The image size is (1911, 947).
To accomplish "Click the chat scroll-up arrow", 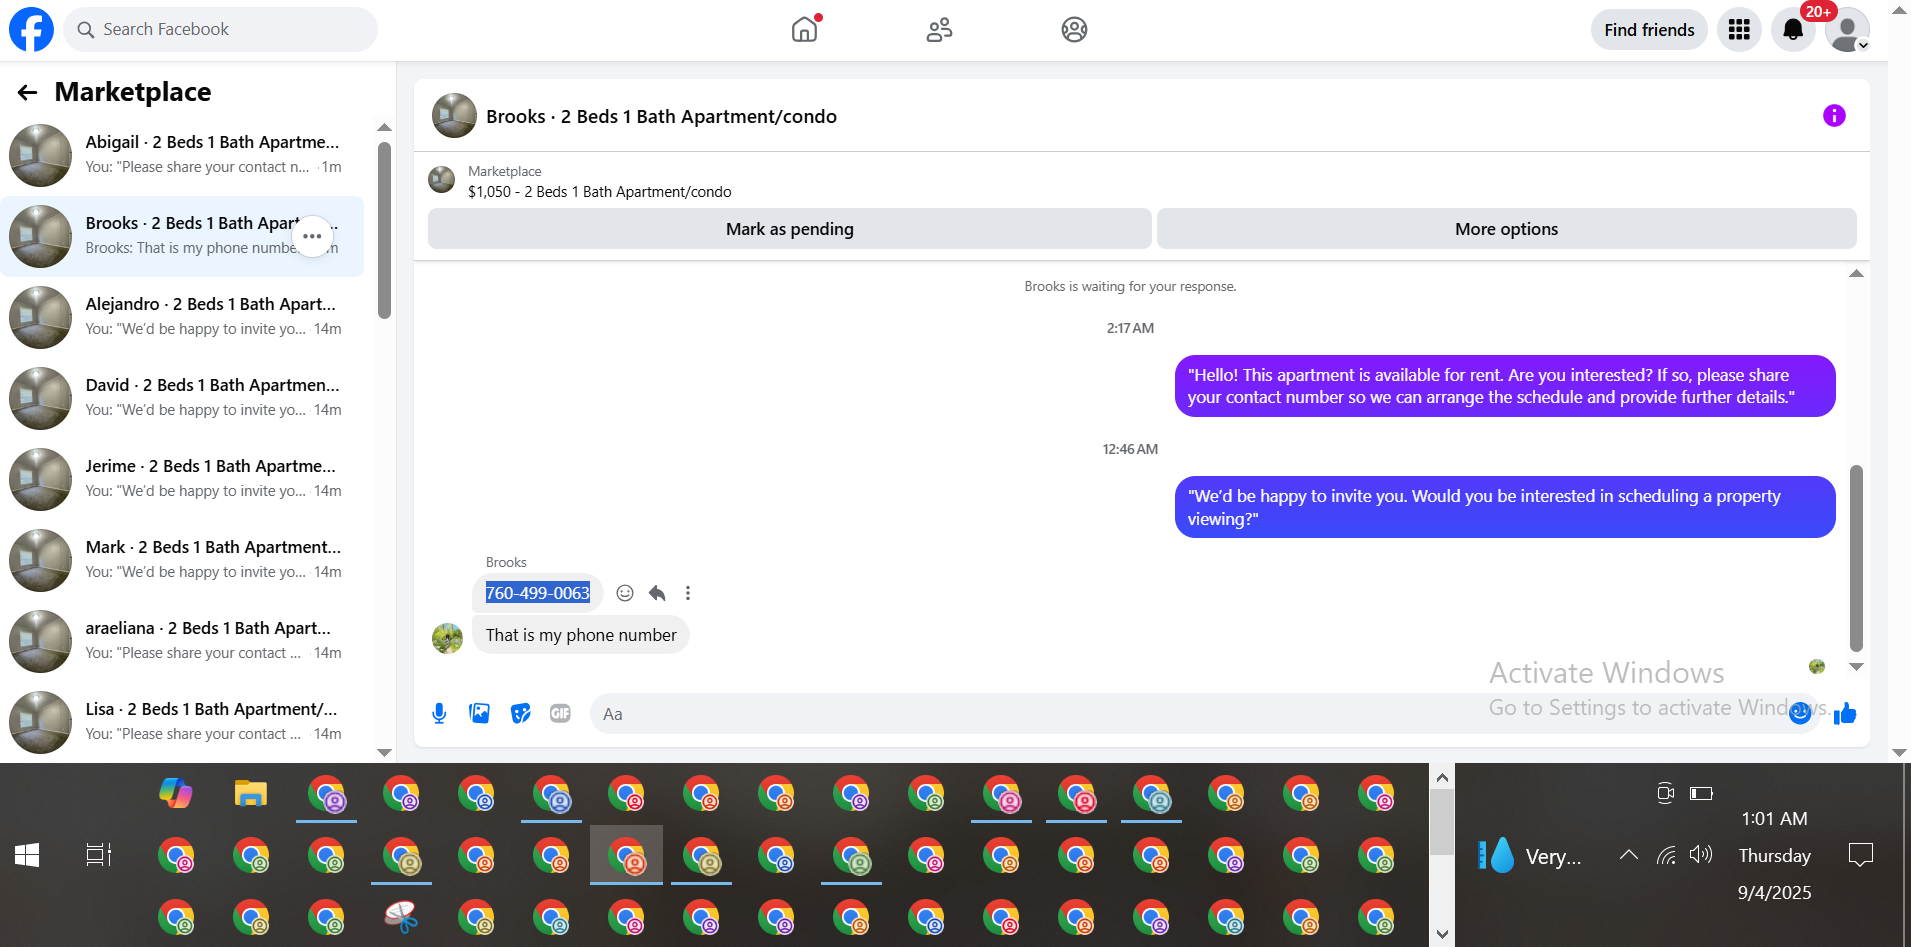I will pos(1856,274).
